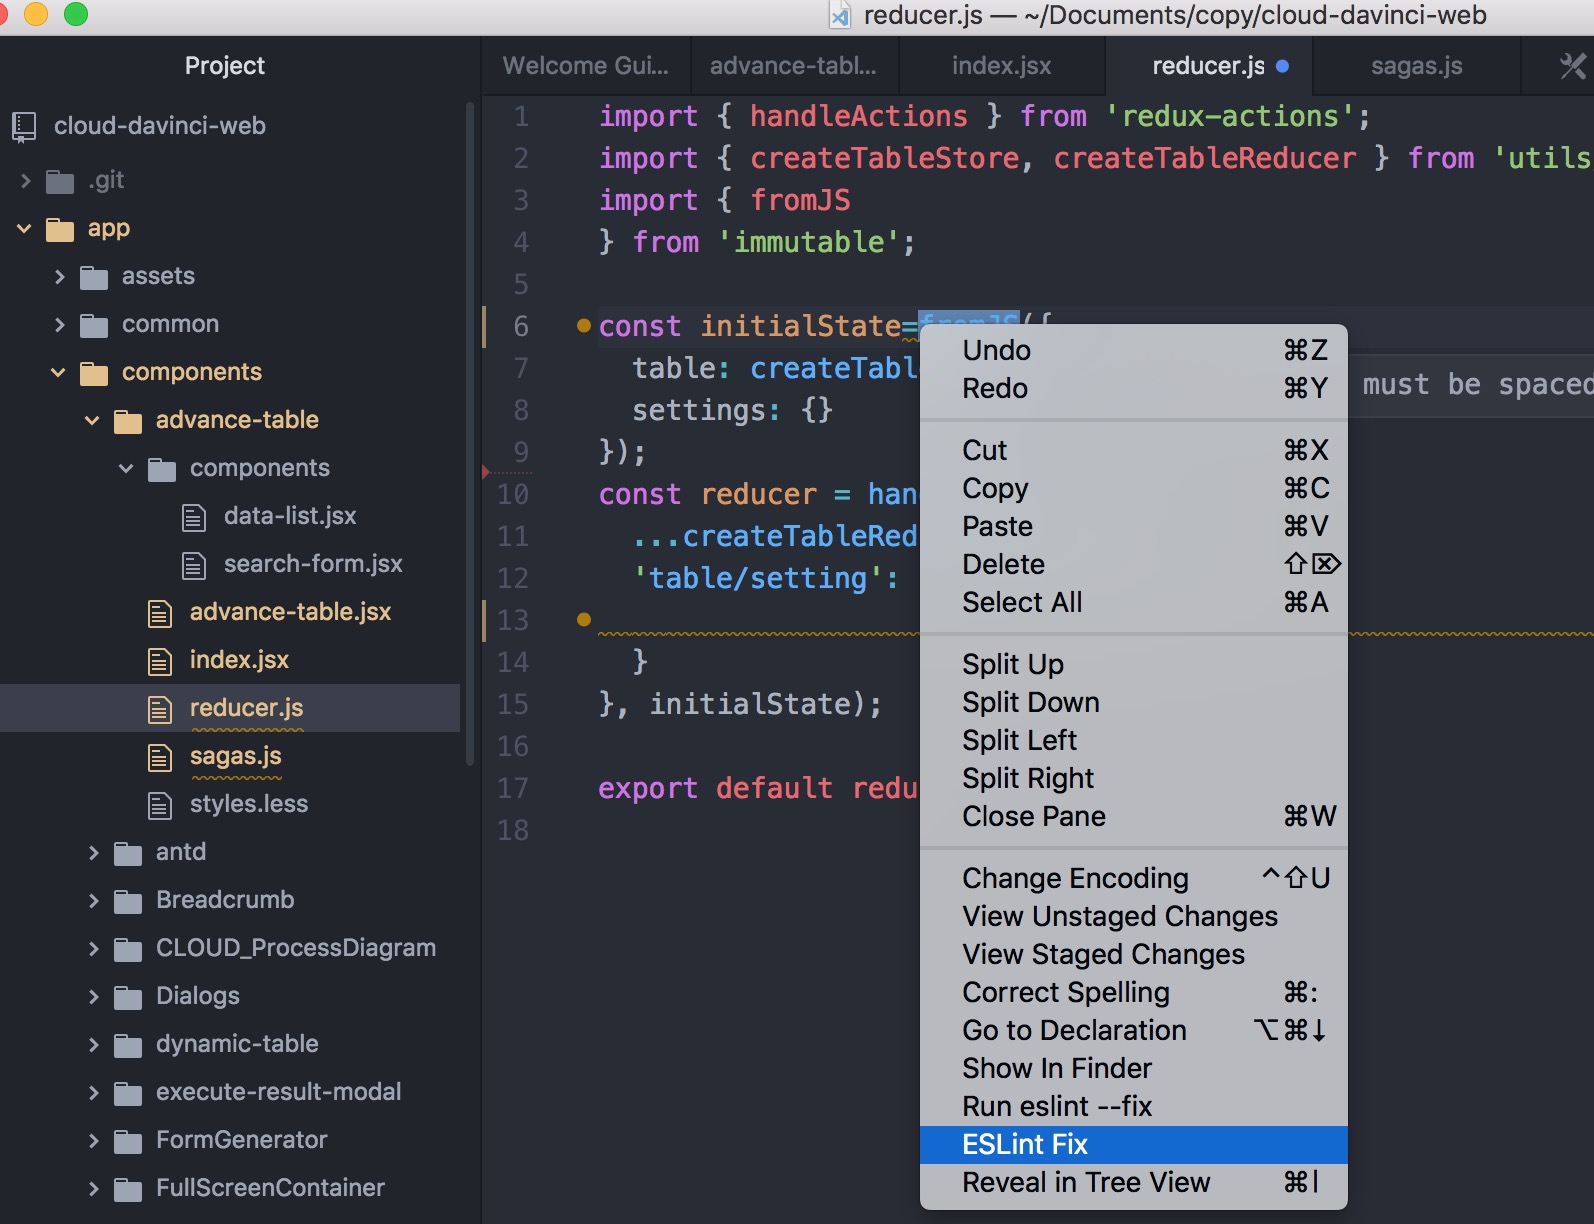Open the tools icon tab at right

tap(1573, 66)
